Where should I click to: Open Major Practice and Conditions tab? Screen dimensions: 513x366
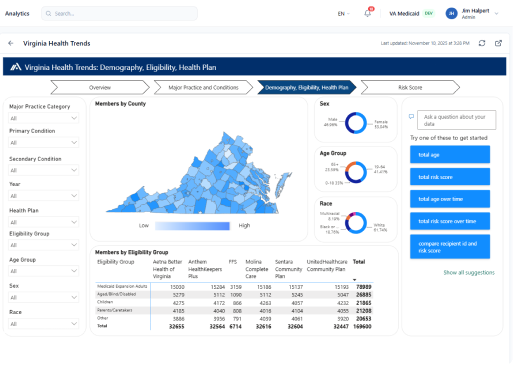(203, 87)
